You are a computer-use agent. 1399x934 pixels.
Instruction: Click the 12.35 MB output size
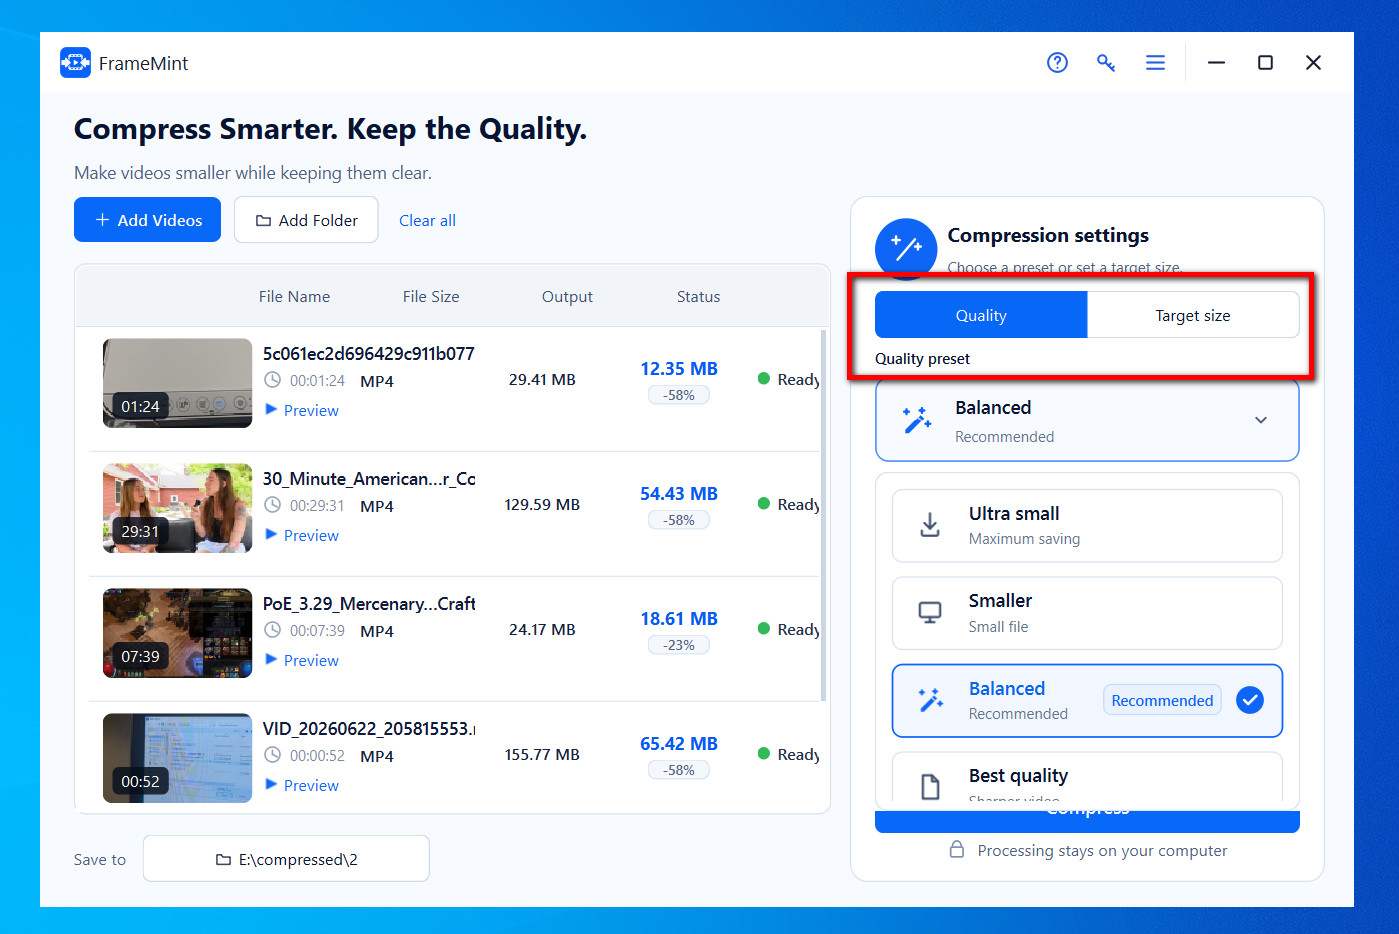(x=679, y=369)
